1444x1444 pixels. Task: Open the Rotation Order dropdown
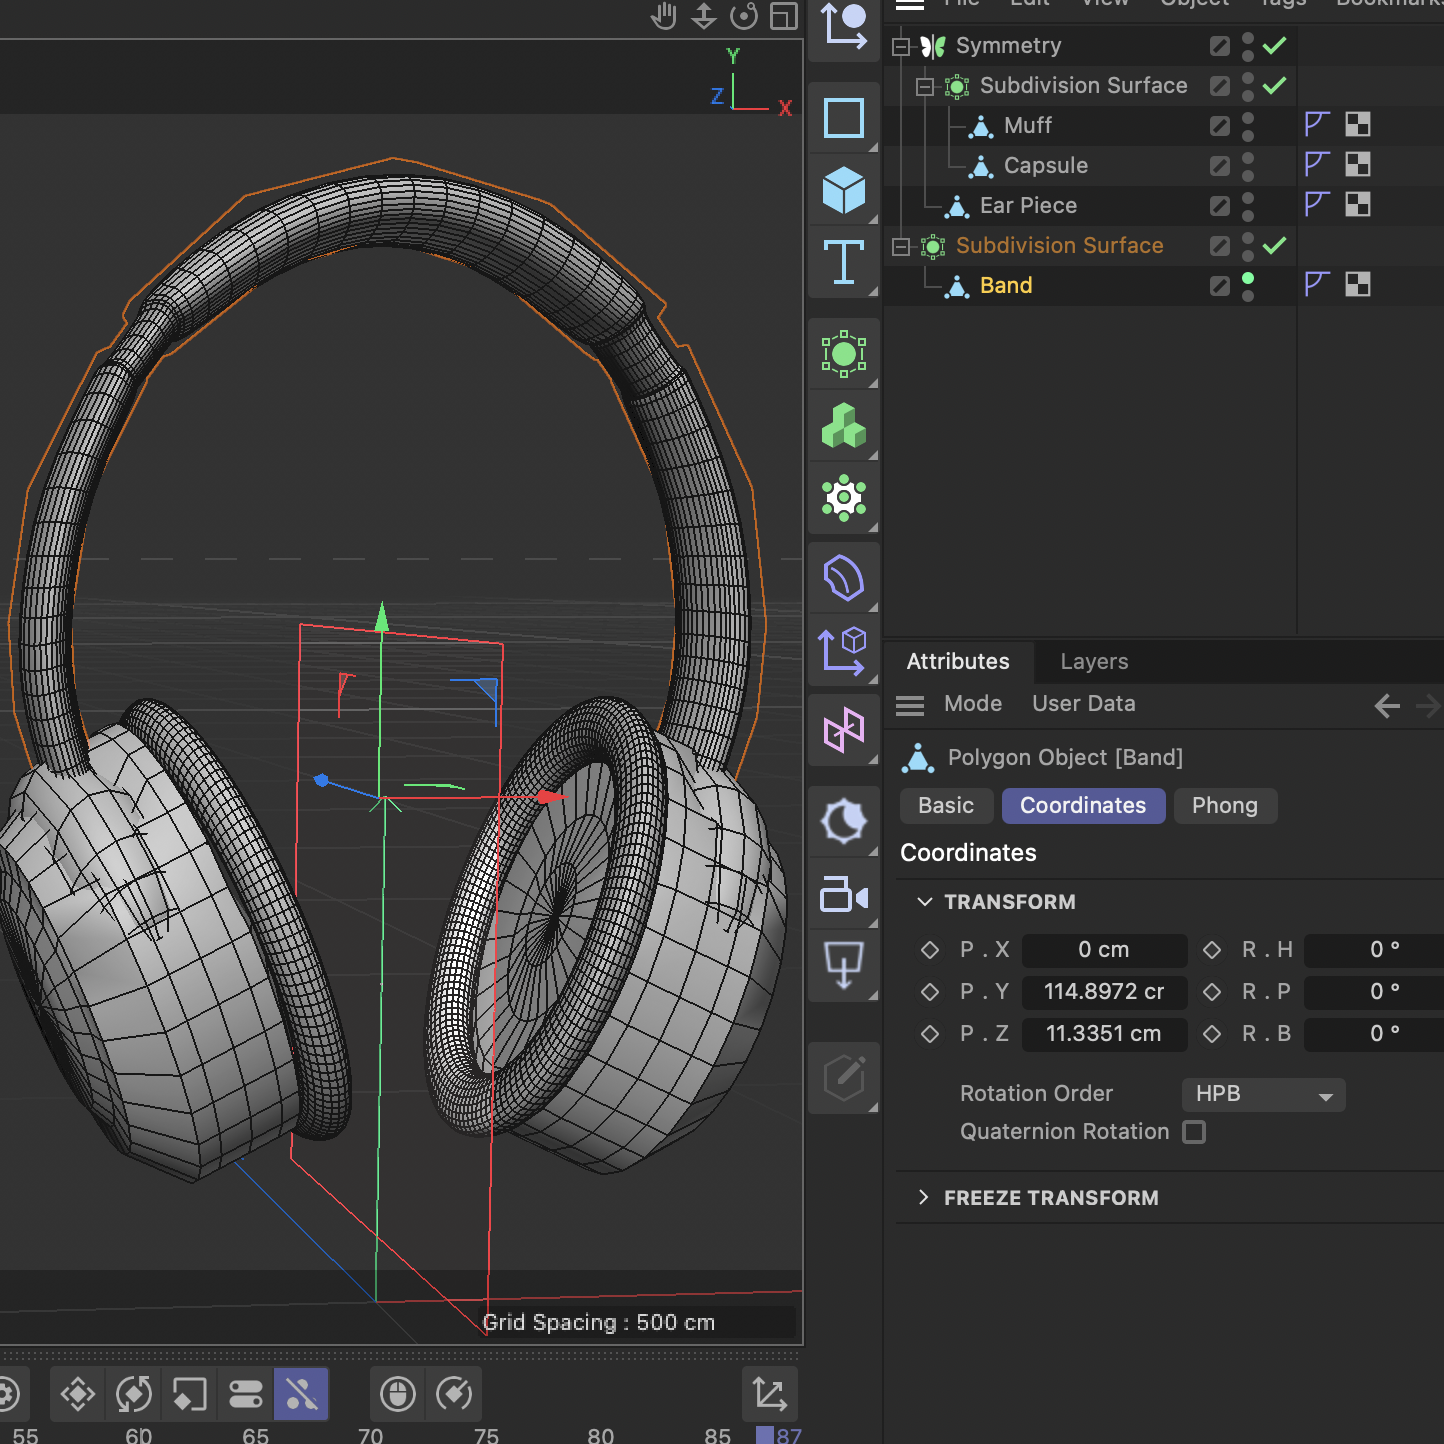(x=1263, y=1094)
